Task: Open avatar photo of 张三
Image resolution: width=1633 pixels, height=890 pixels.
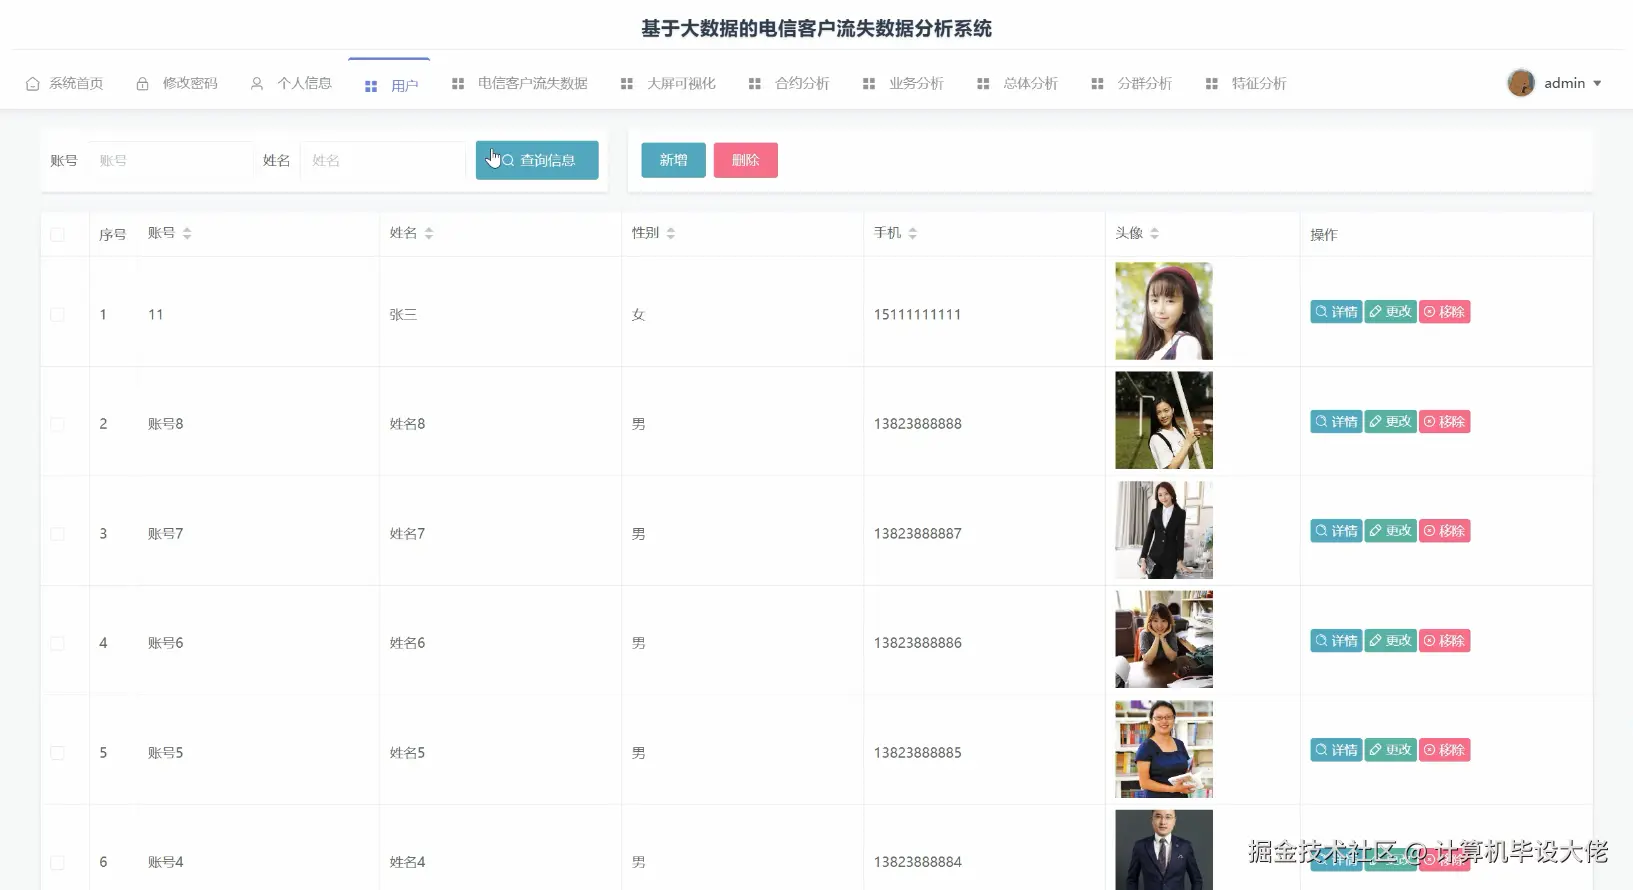Action: tap(1164, 311)
